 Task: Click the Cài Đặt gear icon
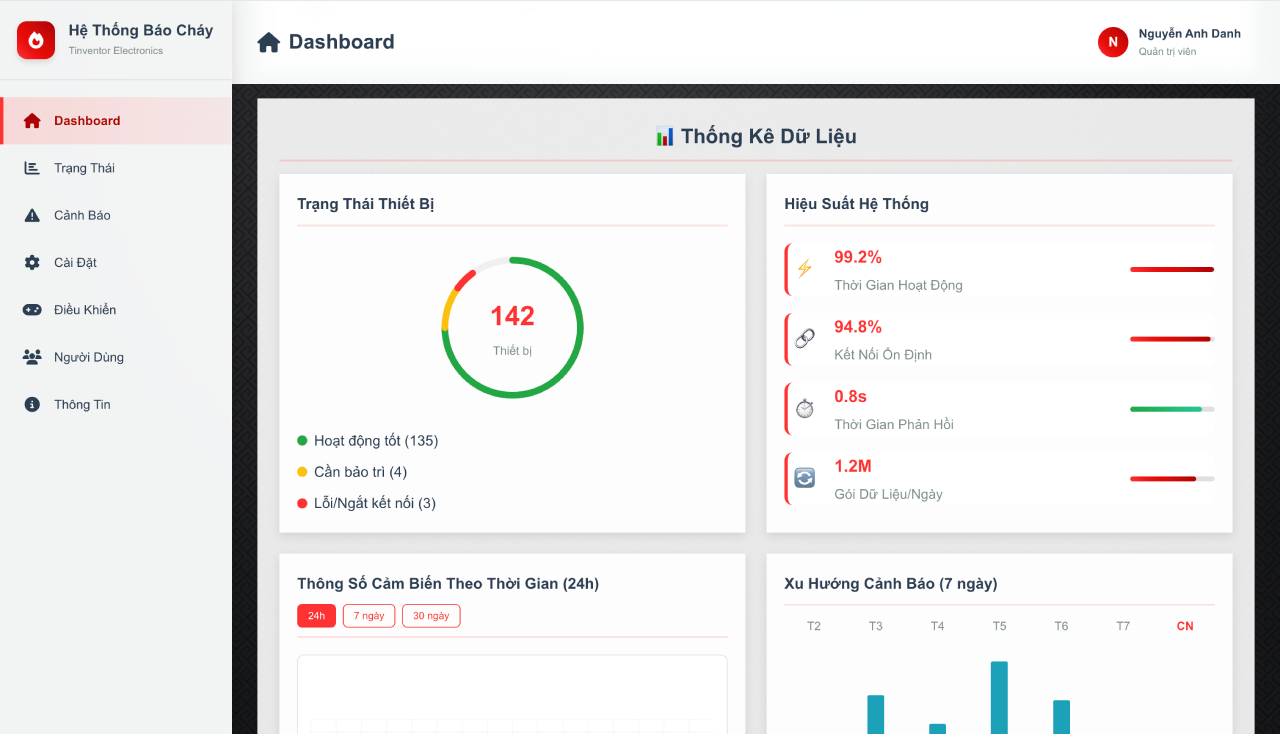point(32,262)
